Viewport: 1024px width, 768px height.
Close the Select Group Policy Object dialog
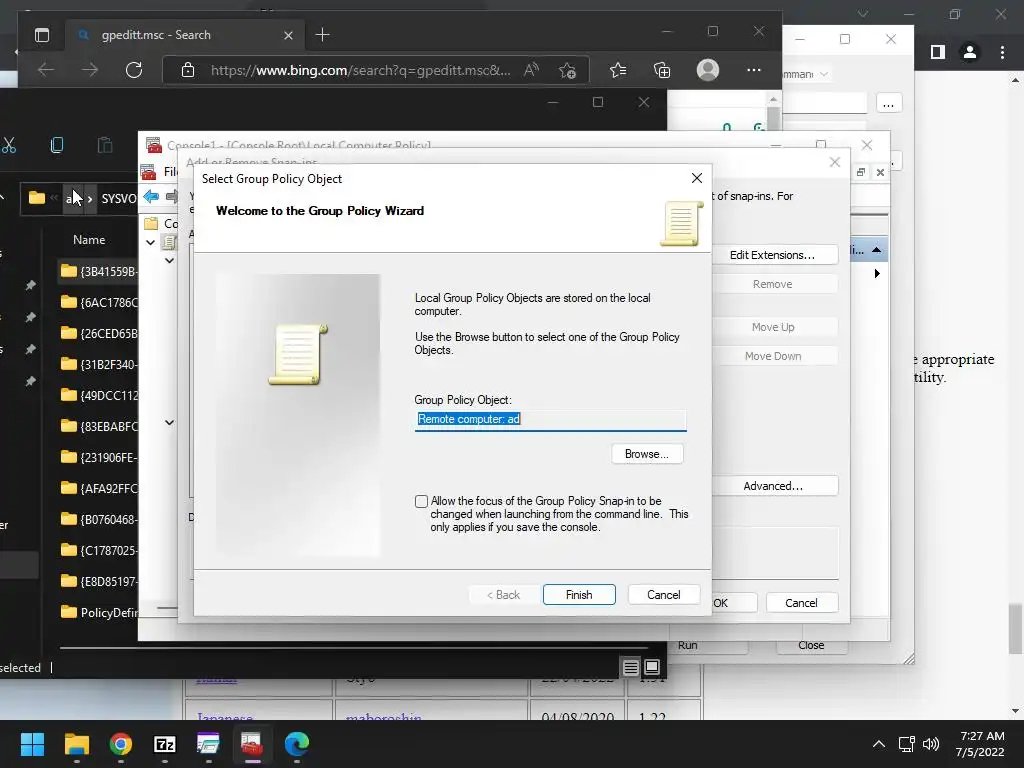tap(697, 178)
